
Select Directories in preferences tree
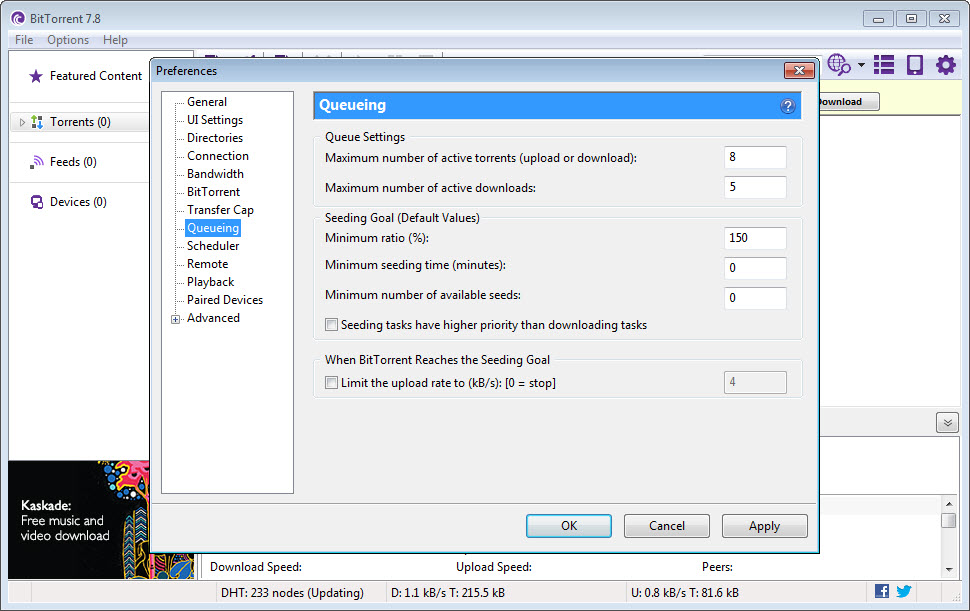click(x=215, y=138)
